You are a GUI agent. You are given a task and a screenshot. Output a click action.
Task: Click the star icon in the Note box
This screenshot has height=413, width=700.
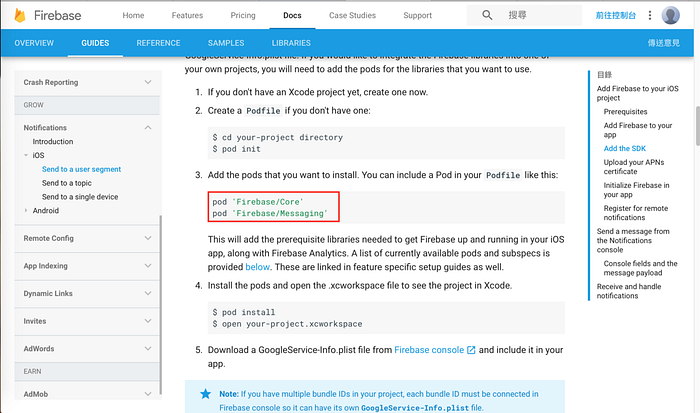pyautogui.click(x=205, y=394)
